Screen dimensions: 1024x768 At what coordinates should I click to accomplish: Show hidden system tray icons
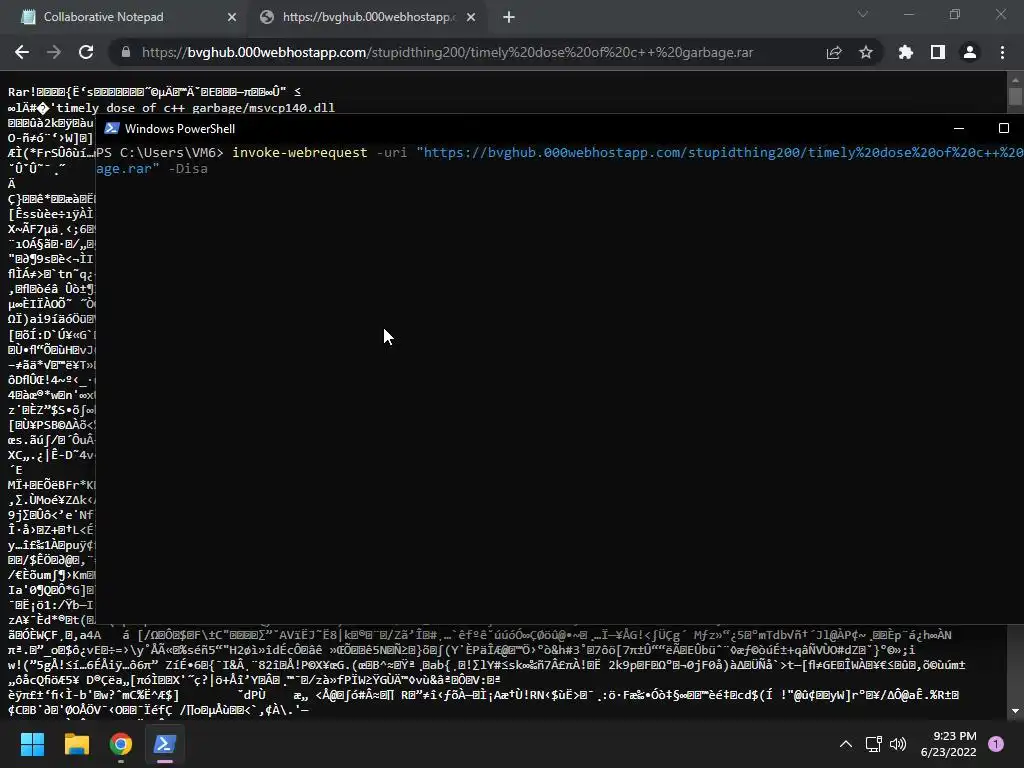(846, 744)
